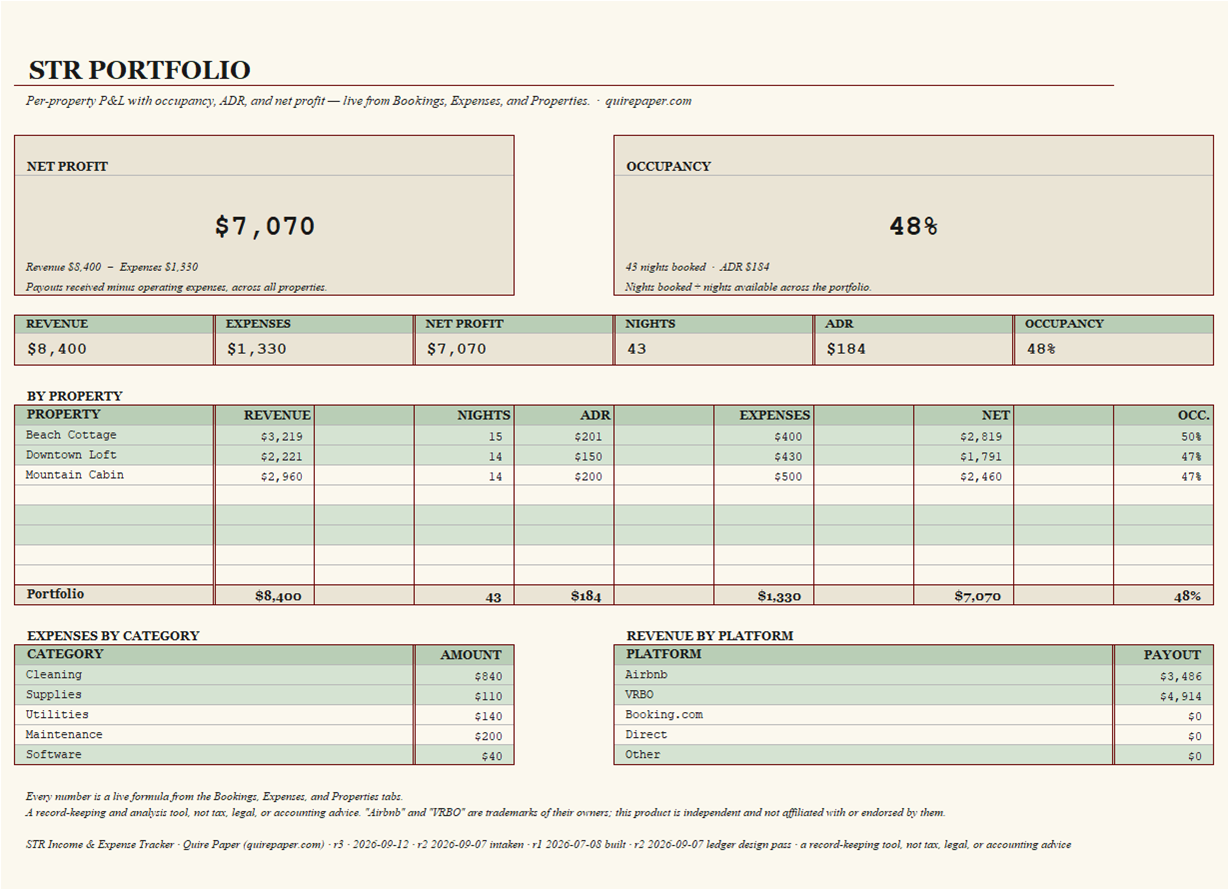Select the Other platform row label

[643, 755]
